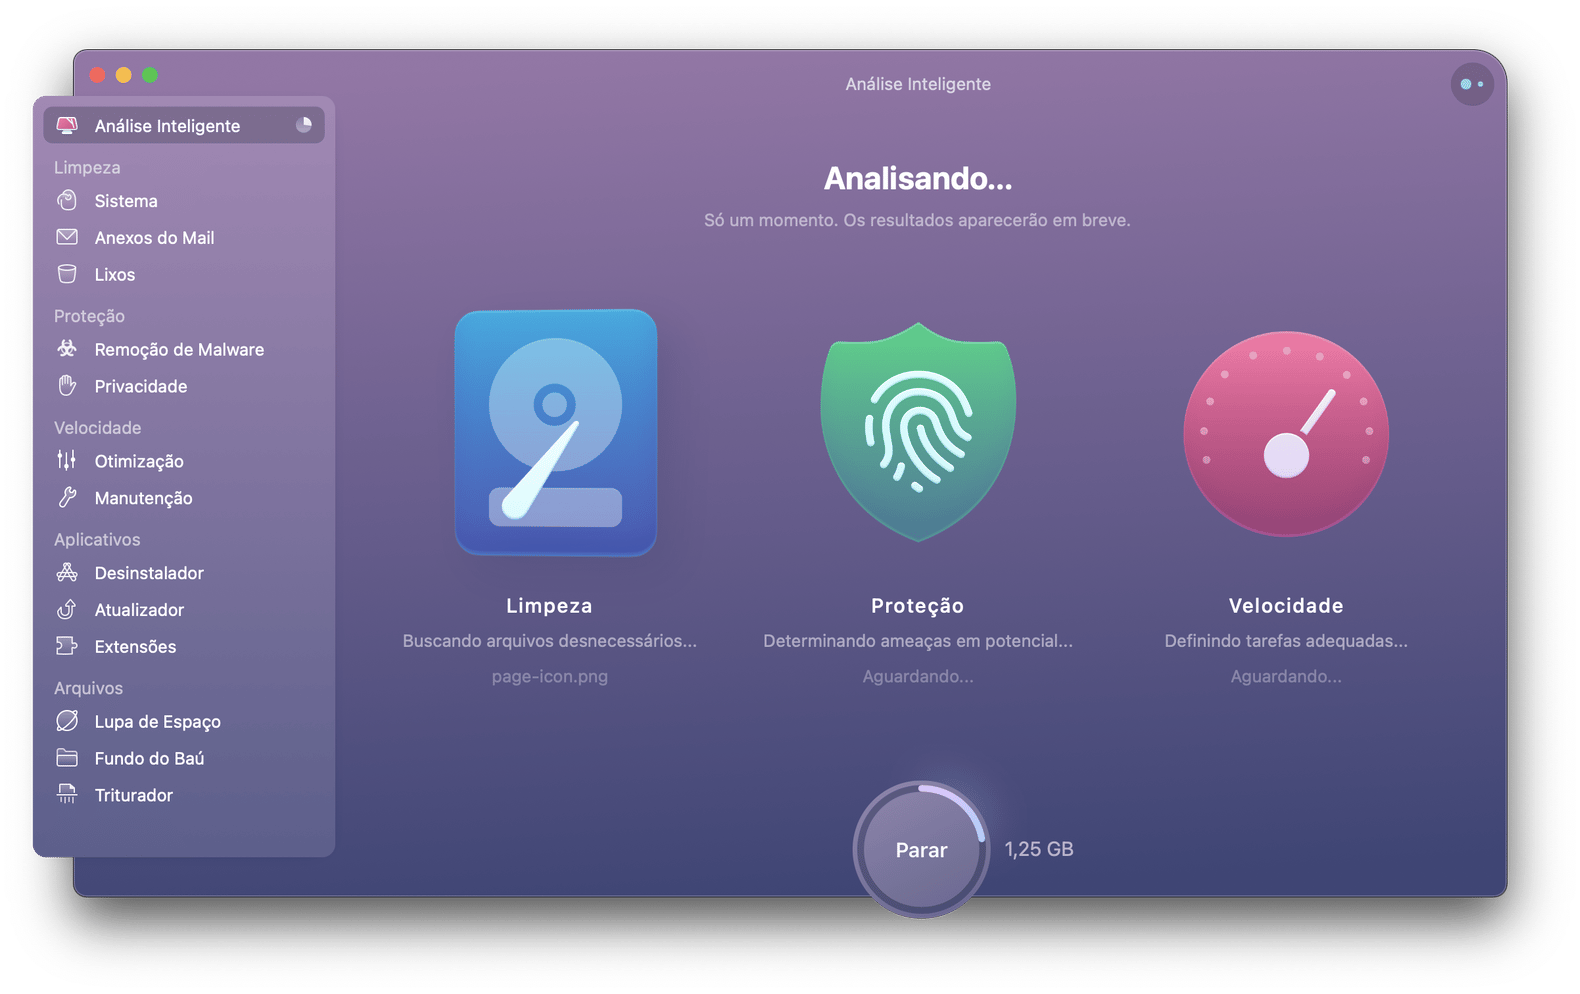Click the Aplicativos section header in sidebar

point(97,539)
